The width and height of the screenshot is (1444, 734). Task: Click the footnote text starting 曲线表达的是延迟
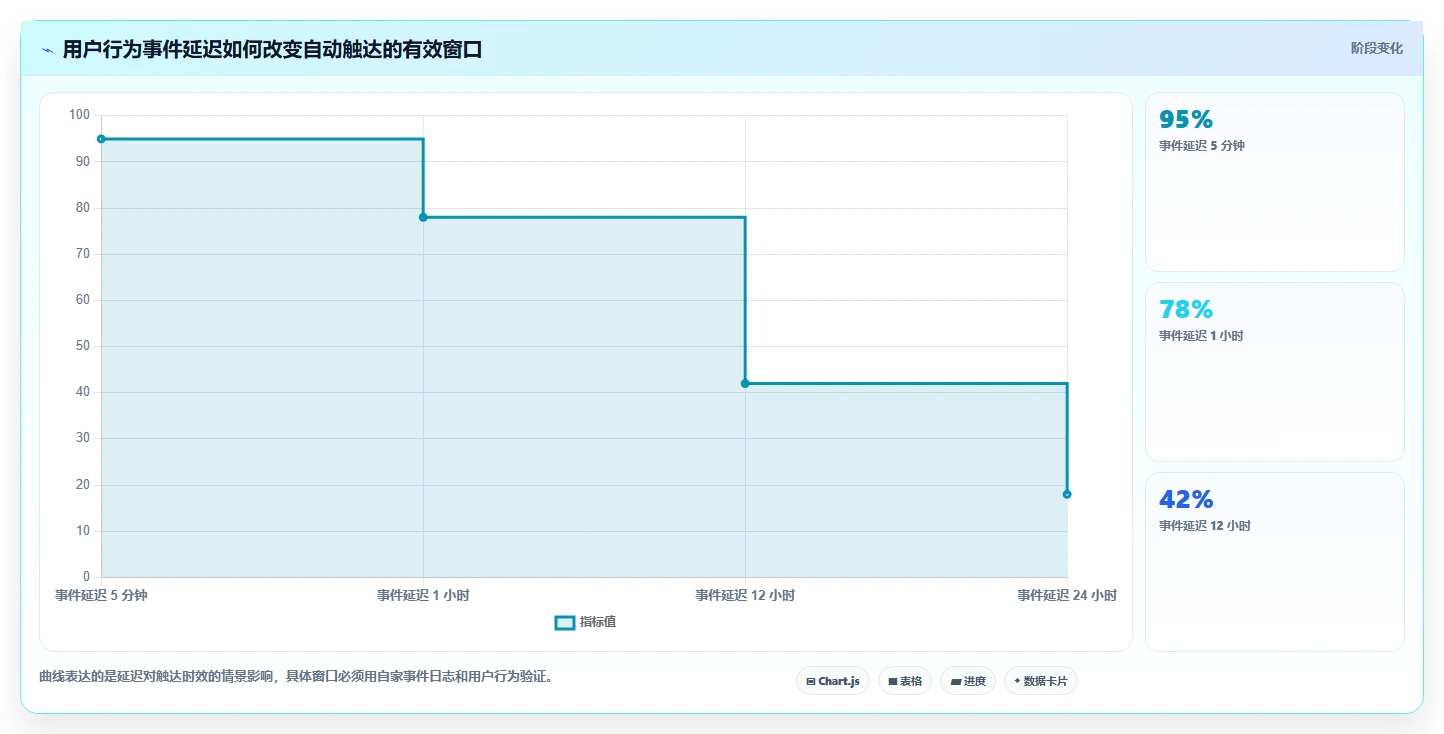click(x=296, y=677)
